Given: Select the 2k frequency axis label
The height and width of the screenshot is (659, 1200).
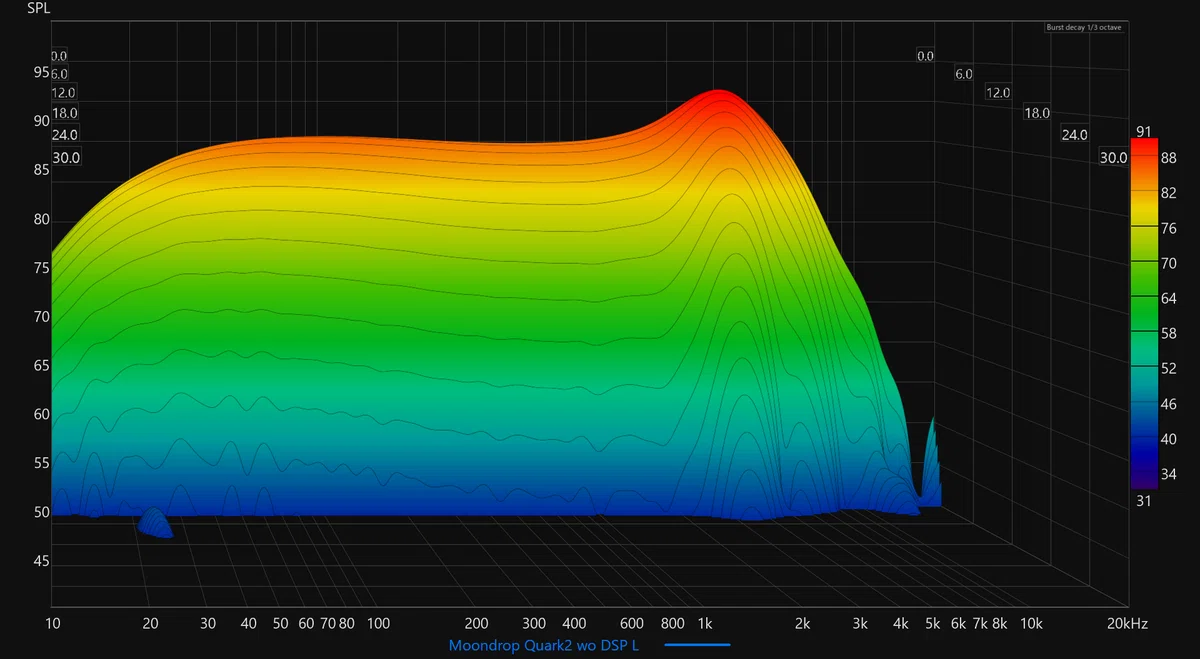Looking at the screenshot, I should (802, 624).
